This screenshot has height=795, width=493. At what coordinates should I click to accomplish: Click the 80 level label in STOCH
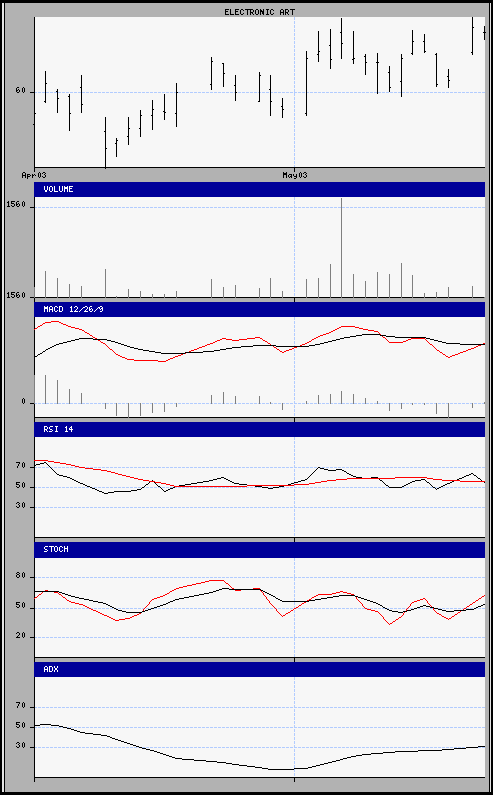[x=21, y=576]
